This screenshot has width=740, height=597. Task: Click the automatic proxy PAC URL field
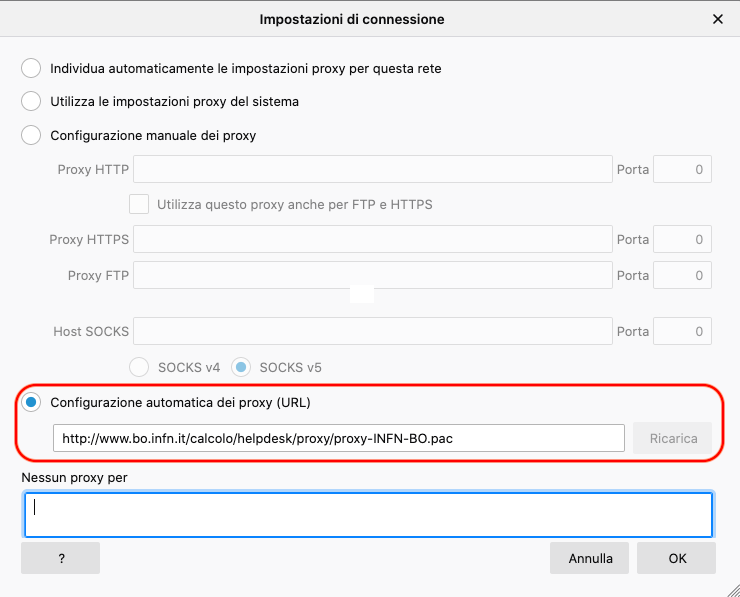[338, 438]
